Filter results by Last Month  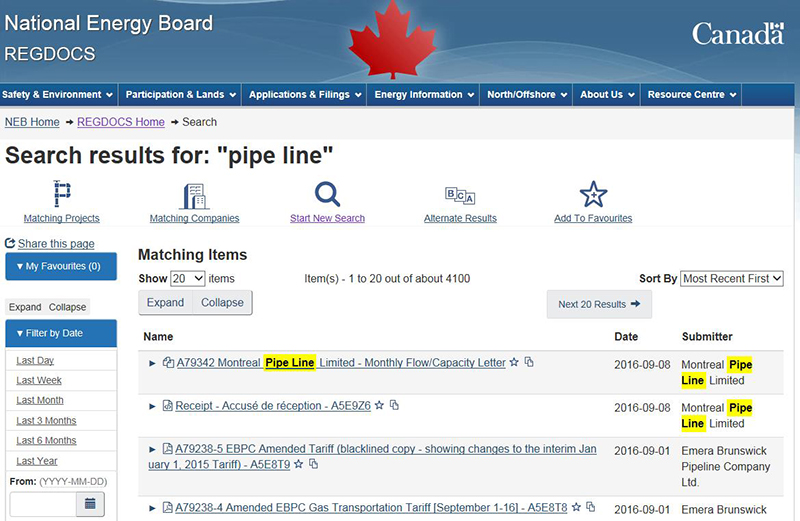tap(40, 401)
